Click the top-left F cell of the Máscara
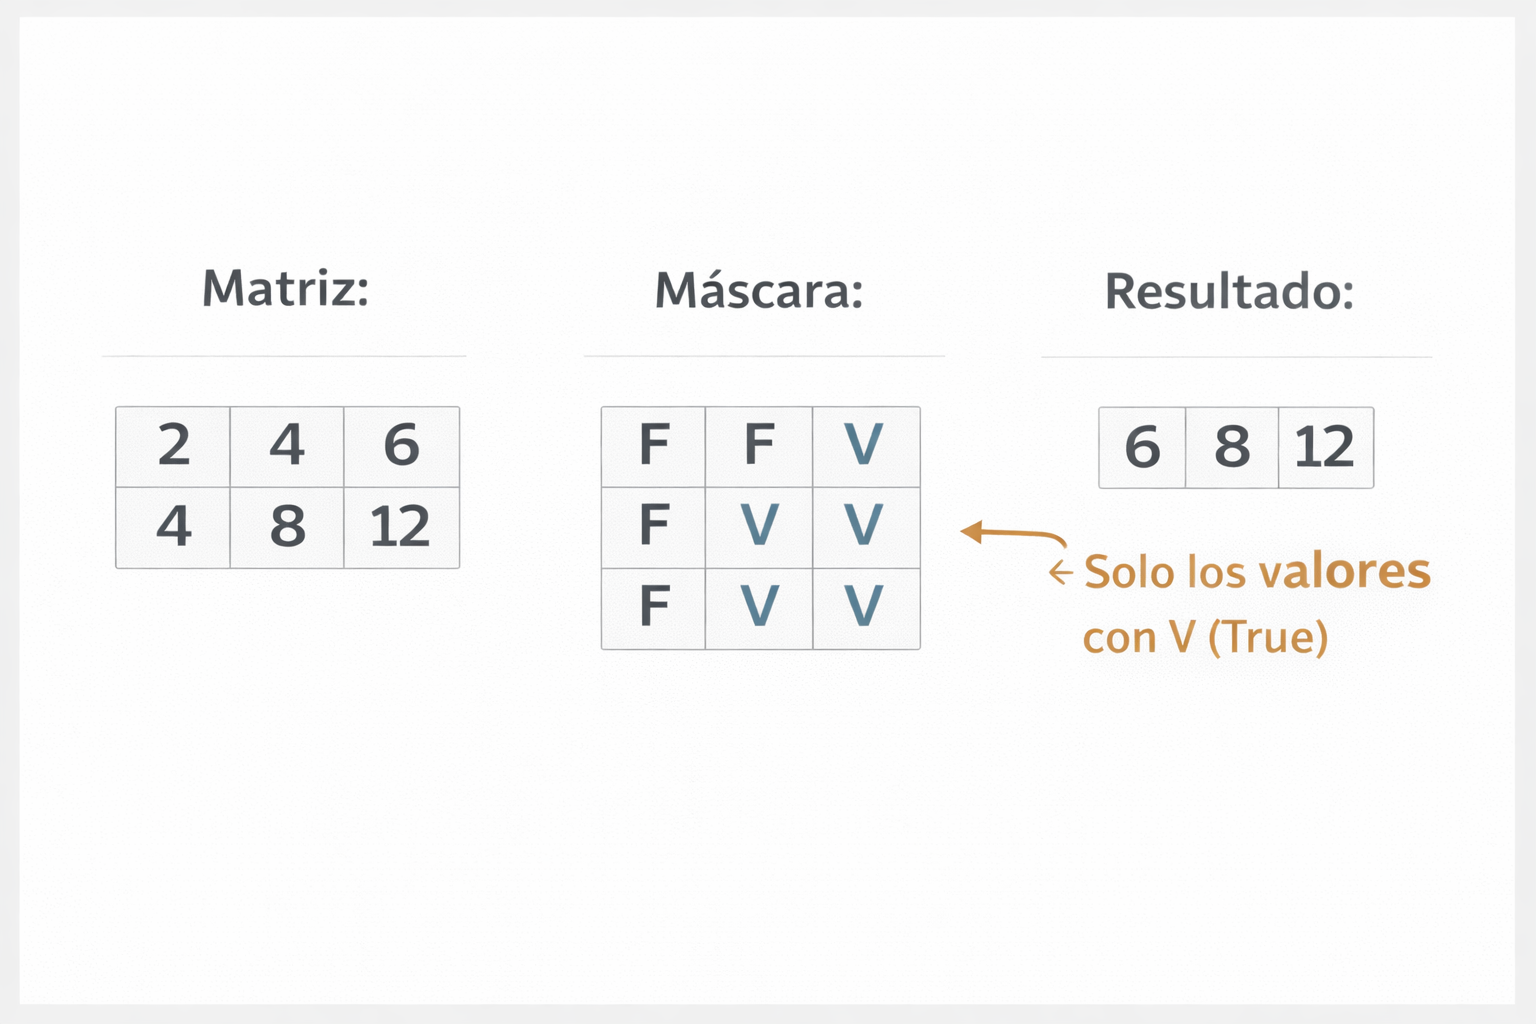This screenshot has width=1536, height=1024. (654, 446)
